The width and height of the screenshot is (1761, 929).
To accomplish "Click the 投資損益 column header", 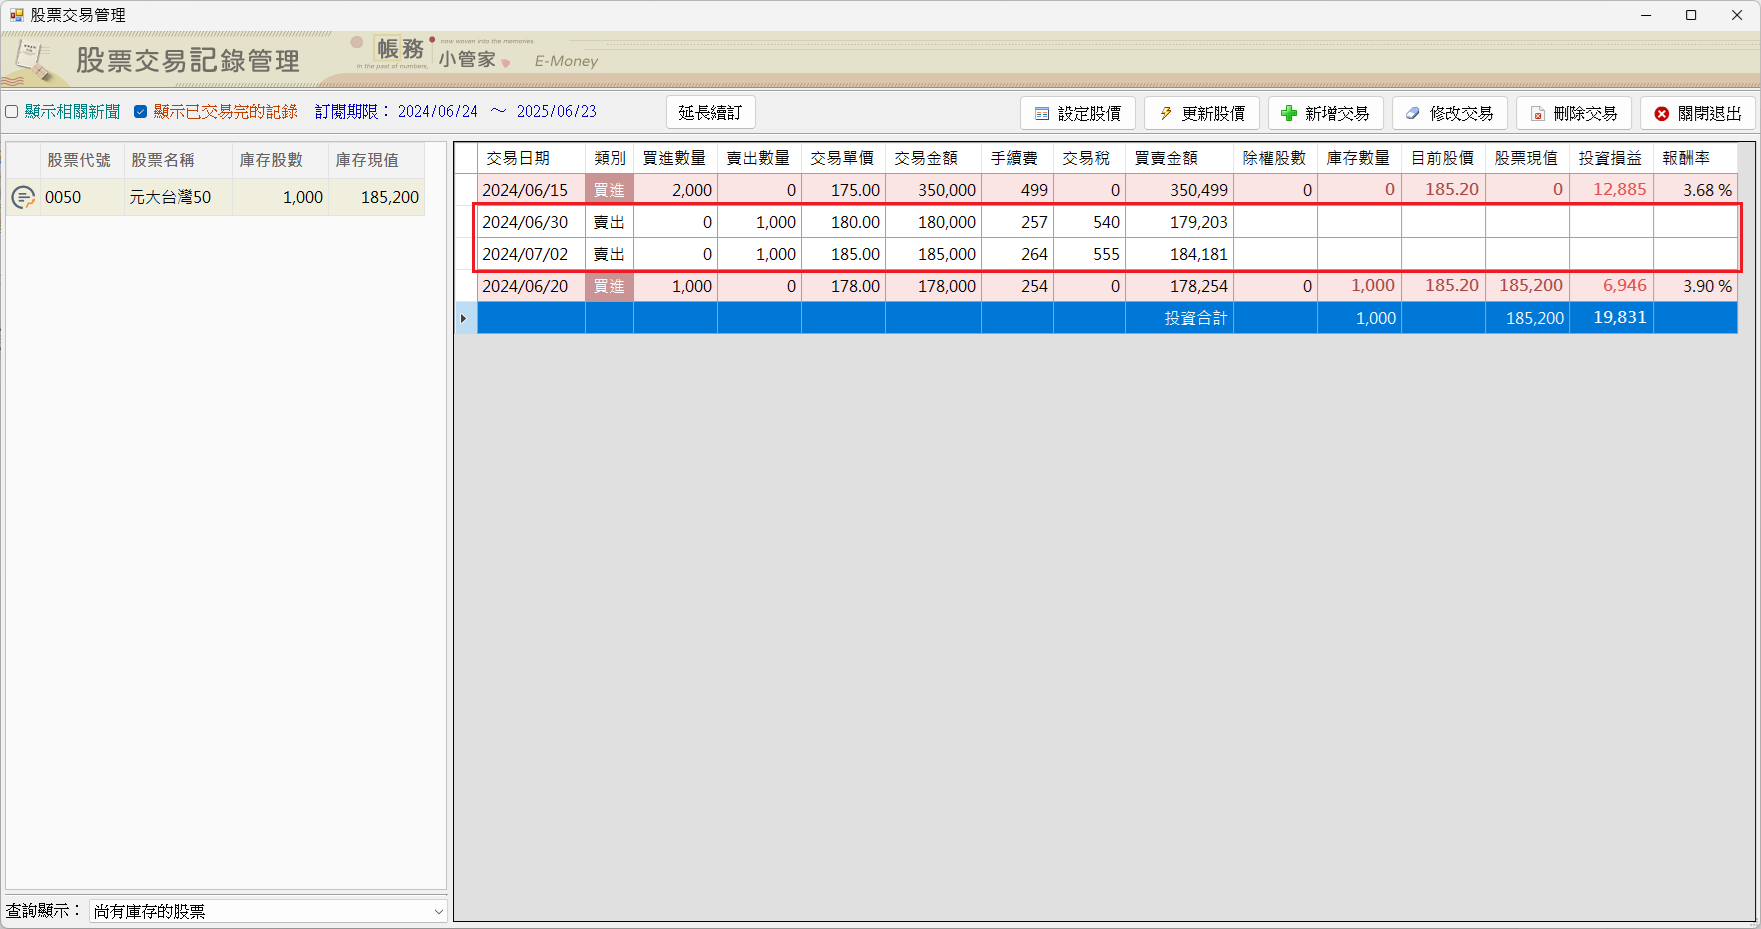I will coord(1611,158).
